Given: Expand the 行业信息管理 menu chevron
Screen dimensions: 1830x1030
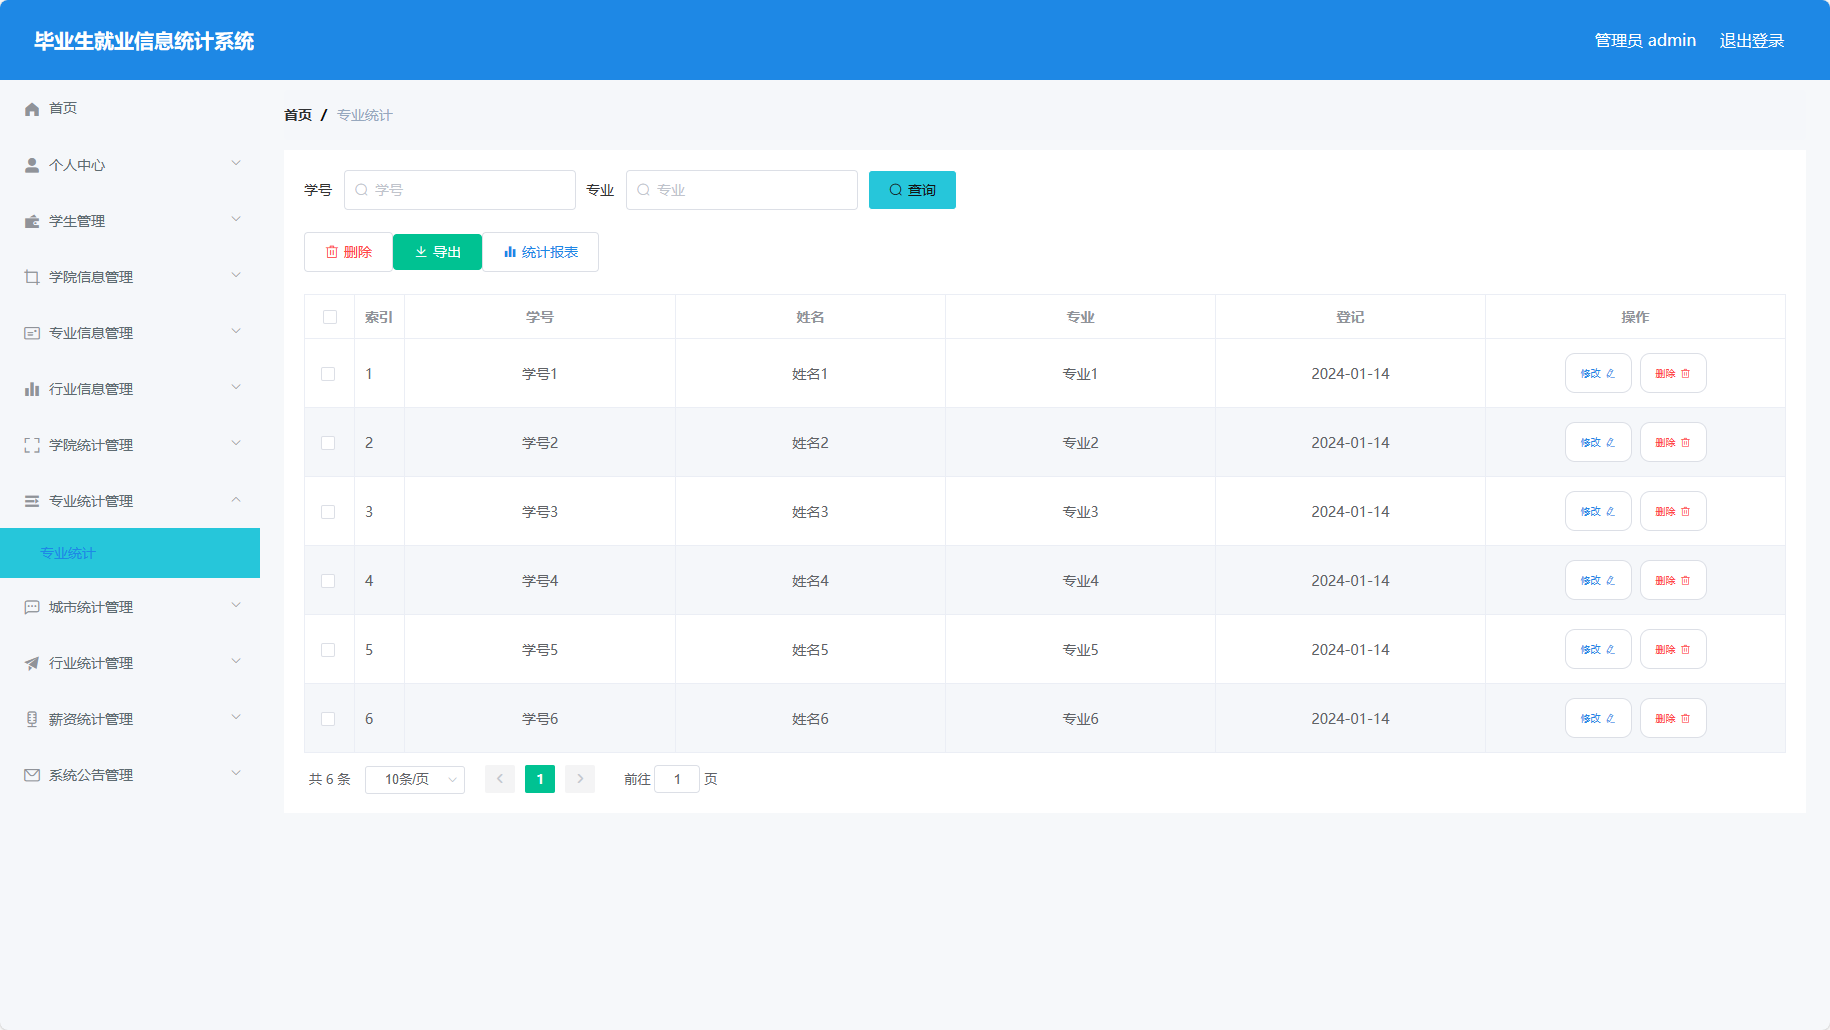Looking at the screenshot, I should 236,387.
